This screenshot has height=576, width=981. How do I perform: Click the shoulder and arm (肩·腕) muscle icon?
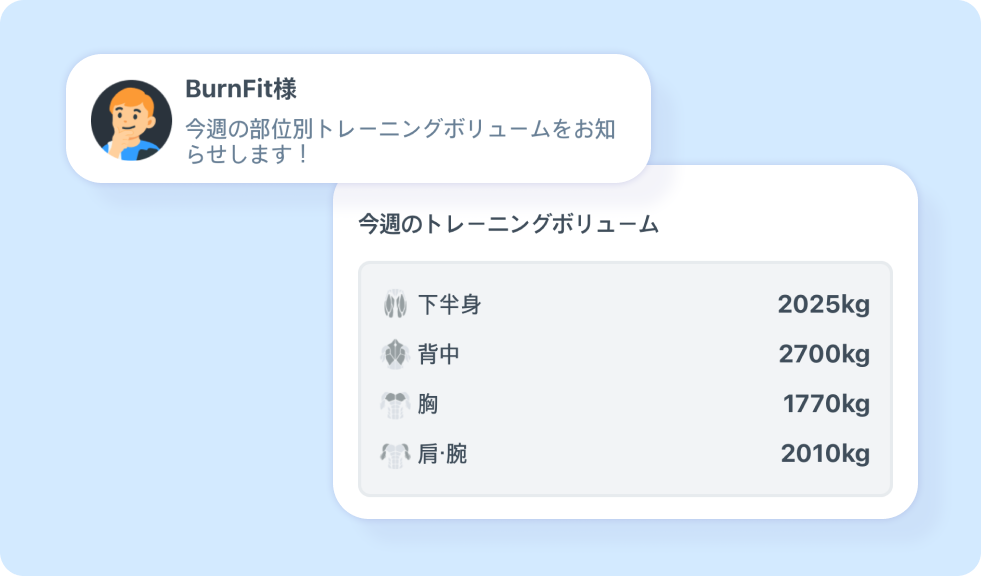(x=395, y=454)
